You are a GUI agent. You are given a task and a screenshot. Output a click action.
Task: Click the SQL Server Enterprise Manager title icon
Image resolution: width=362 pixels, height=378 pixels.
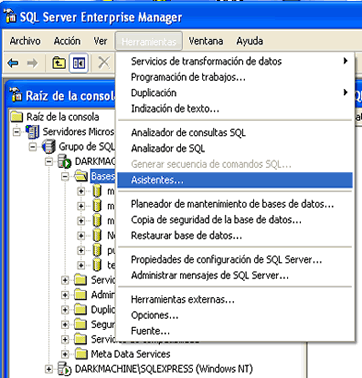(x=10, y=17)
